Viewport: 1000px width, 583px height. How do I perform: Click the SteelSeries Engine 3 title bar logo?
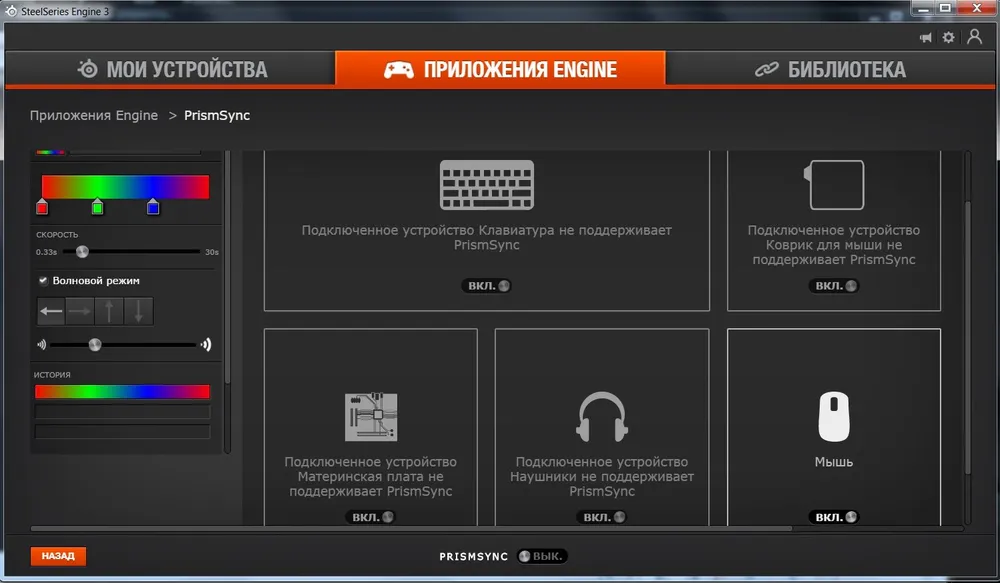coord(11,11)
